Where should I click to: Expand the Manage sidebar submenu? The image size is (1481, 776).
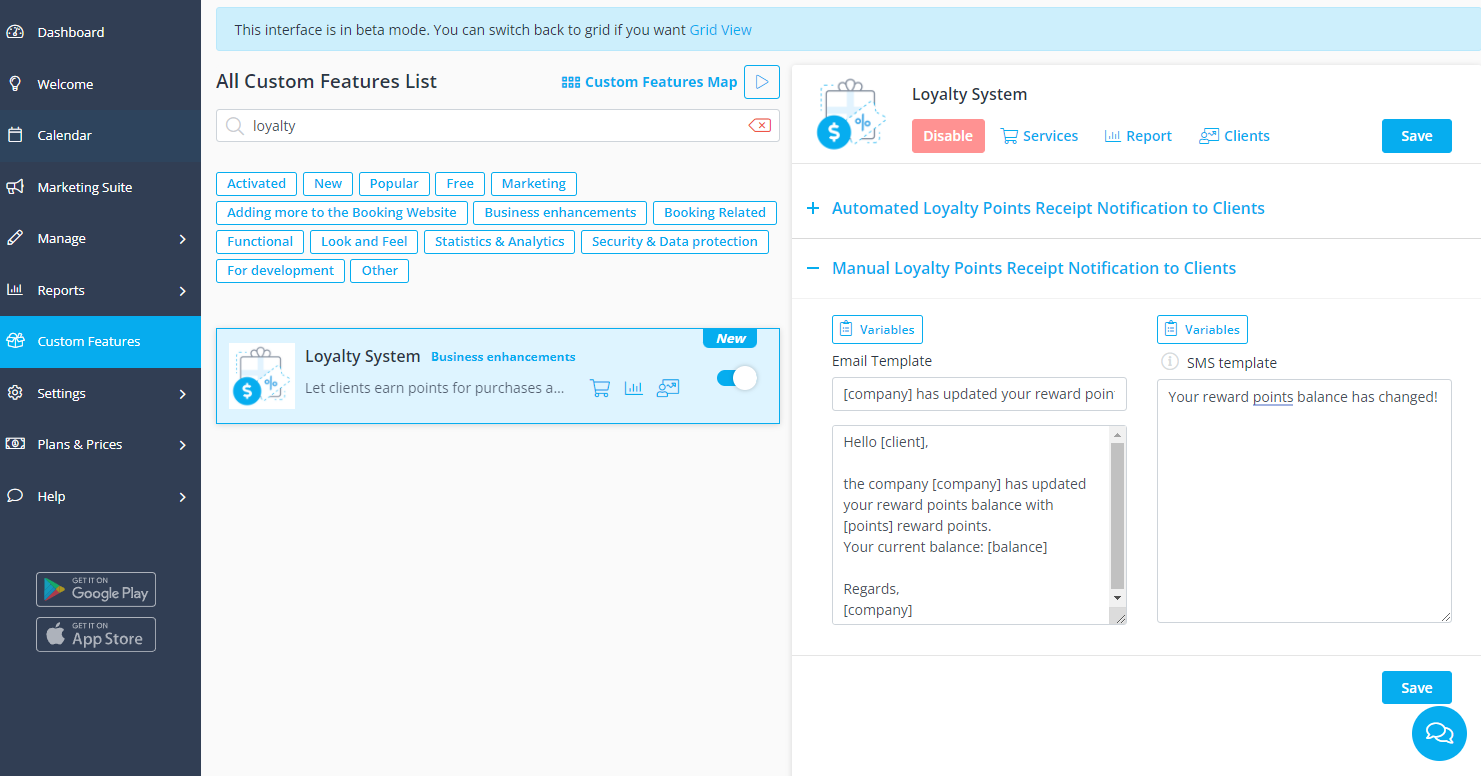(x=100, y=238)
